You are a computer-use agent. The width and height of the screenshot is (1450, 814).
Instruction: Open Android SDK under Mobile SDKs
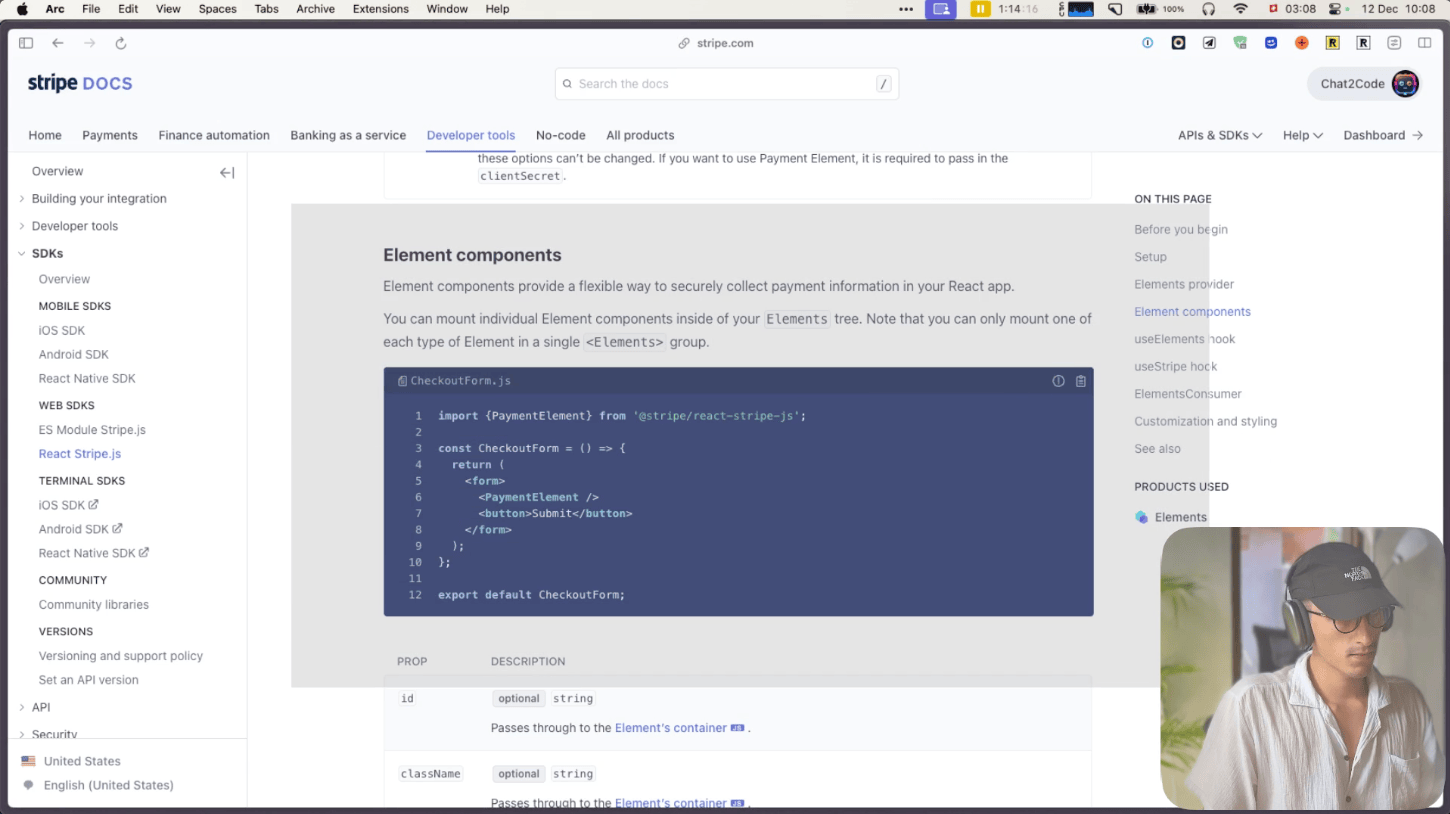pos(73,354)
